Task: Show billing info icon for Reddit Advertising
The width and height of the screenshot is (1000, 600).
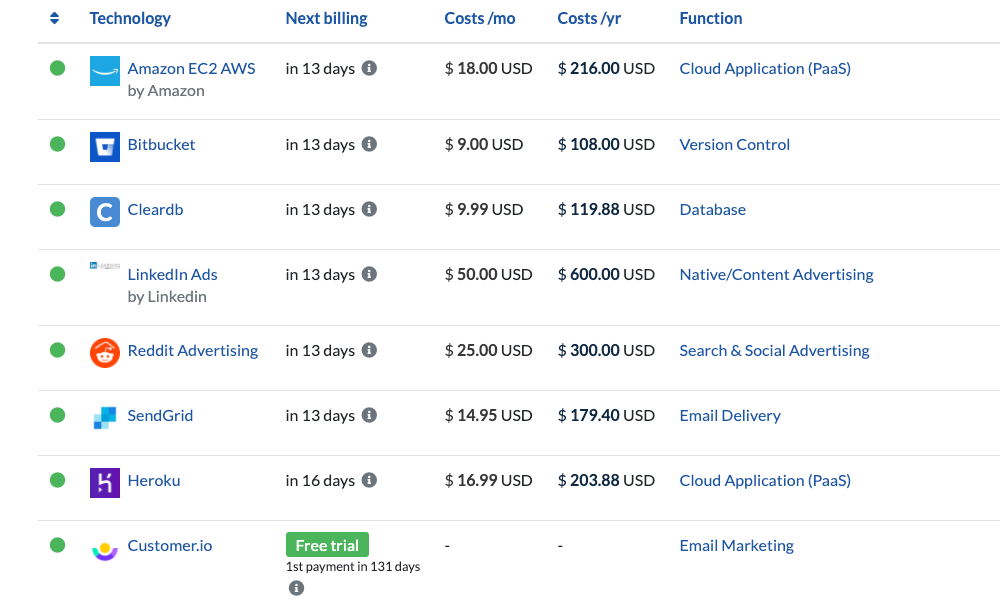Action: pos(369,350)
